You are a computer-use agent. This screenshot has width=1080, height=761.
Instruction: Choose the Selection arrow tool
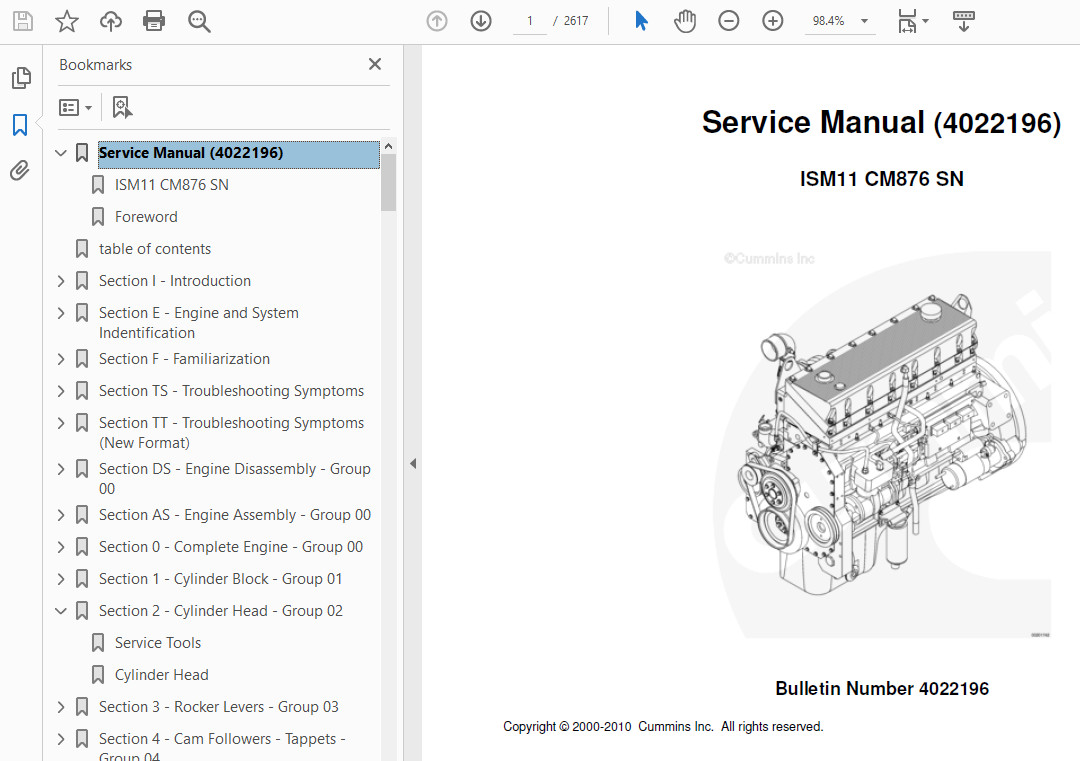(641, 21)
